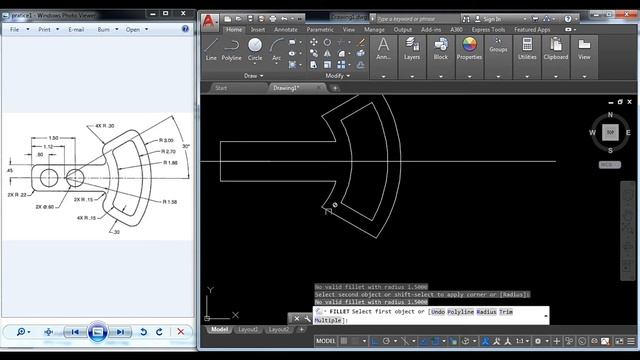This screenshot has height=360, width=640.
Task: Toggle polar tracking in status bar
Action: pos(386,341)
